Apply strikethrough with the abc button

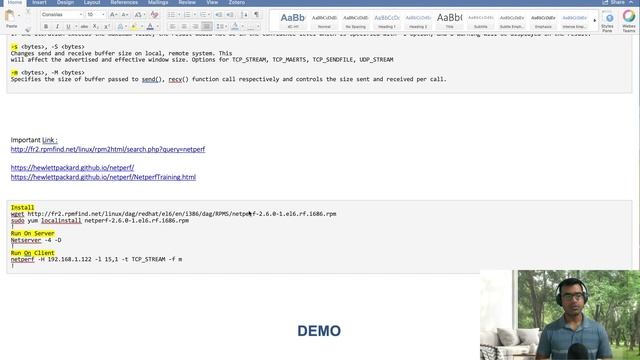click(84, 27)
